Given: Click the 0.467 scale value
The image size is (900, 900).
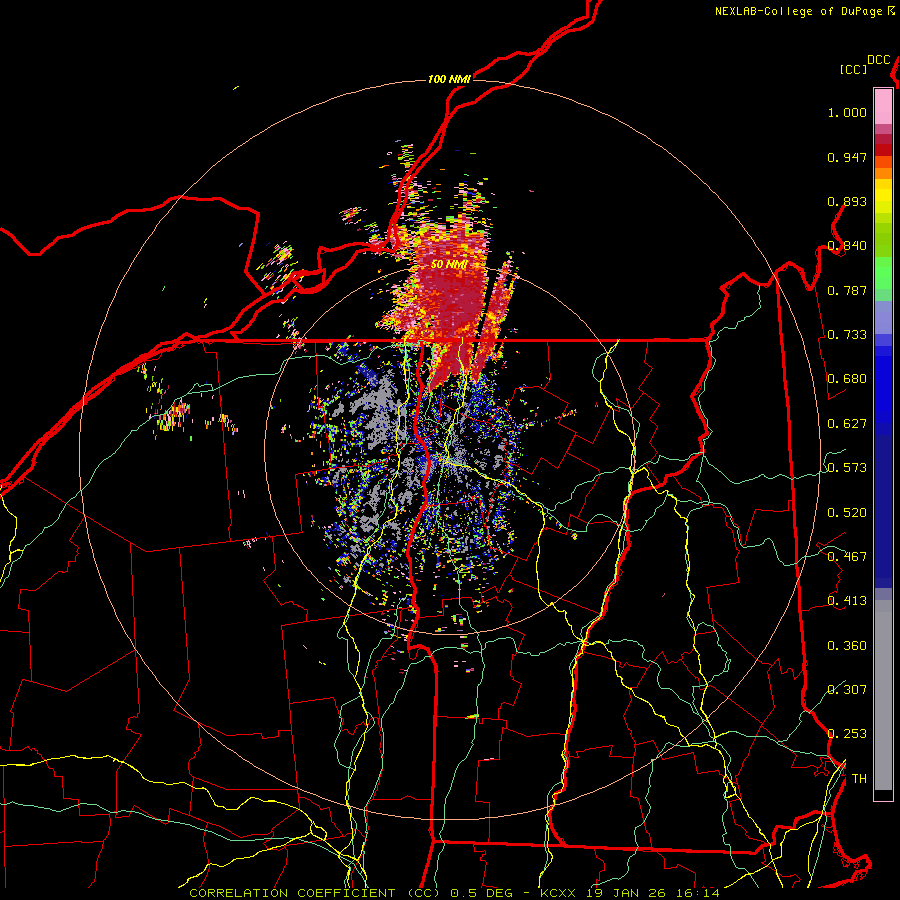Looking at the screenshot, I should pos(847,557).
